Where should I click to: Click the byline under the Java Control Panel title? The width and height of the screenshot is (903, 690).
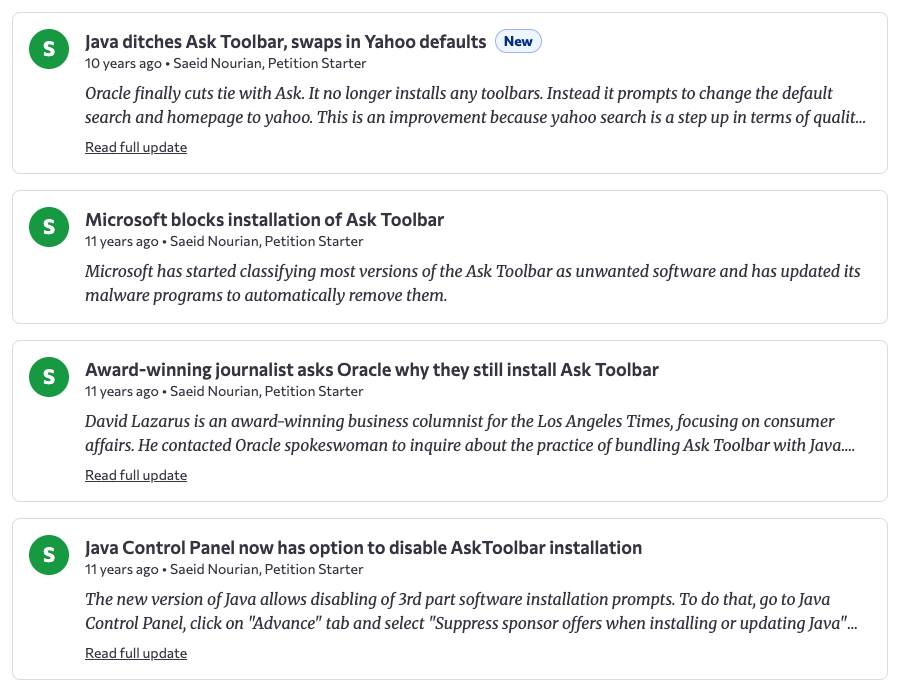(x=224, y=570)
